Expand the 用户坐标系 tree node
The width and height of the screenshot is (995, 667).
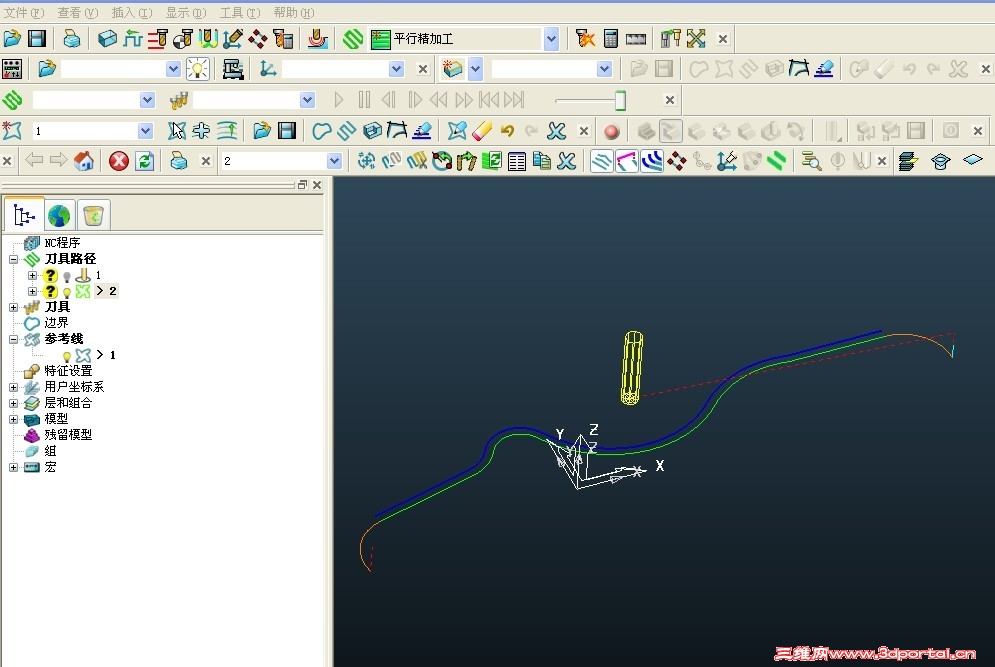(13, 387)
